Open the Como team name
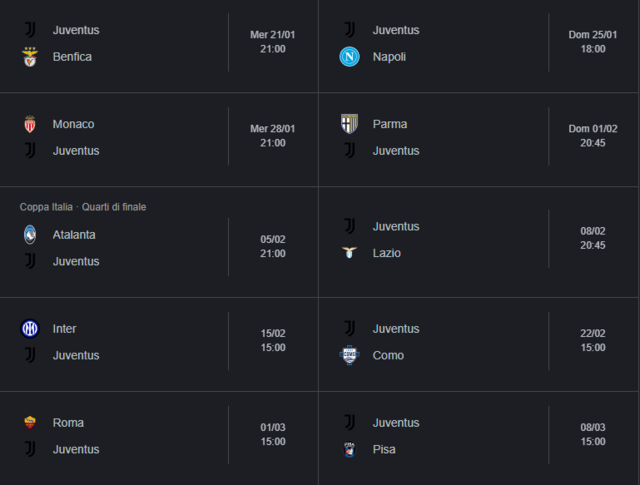Screen dimensions: 640x485 388,355
